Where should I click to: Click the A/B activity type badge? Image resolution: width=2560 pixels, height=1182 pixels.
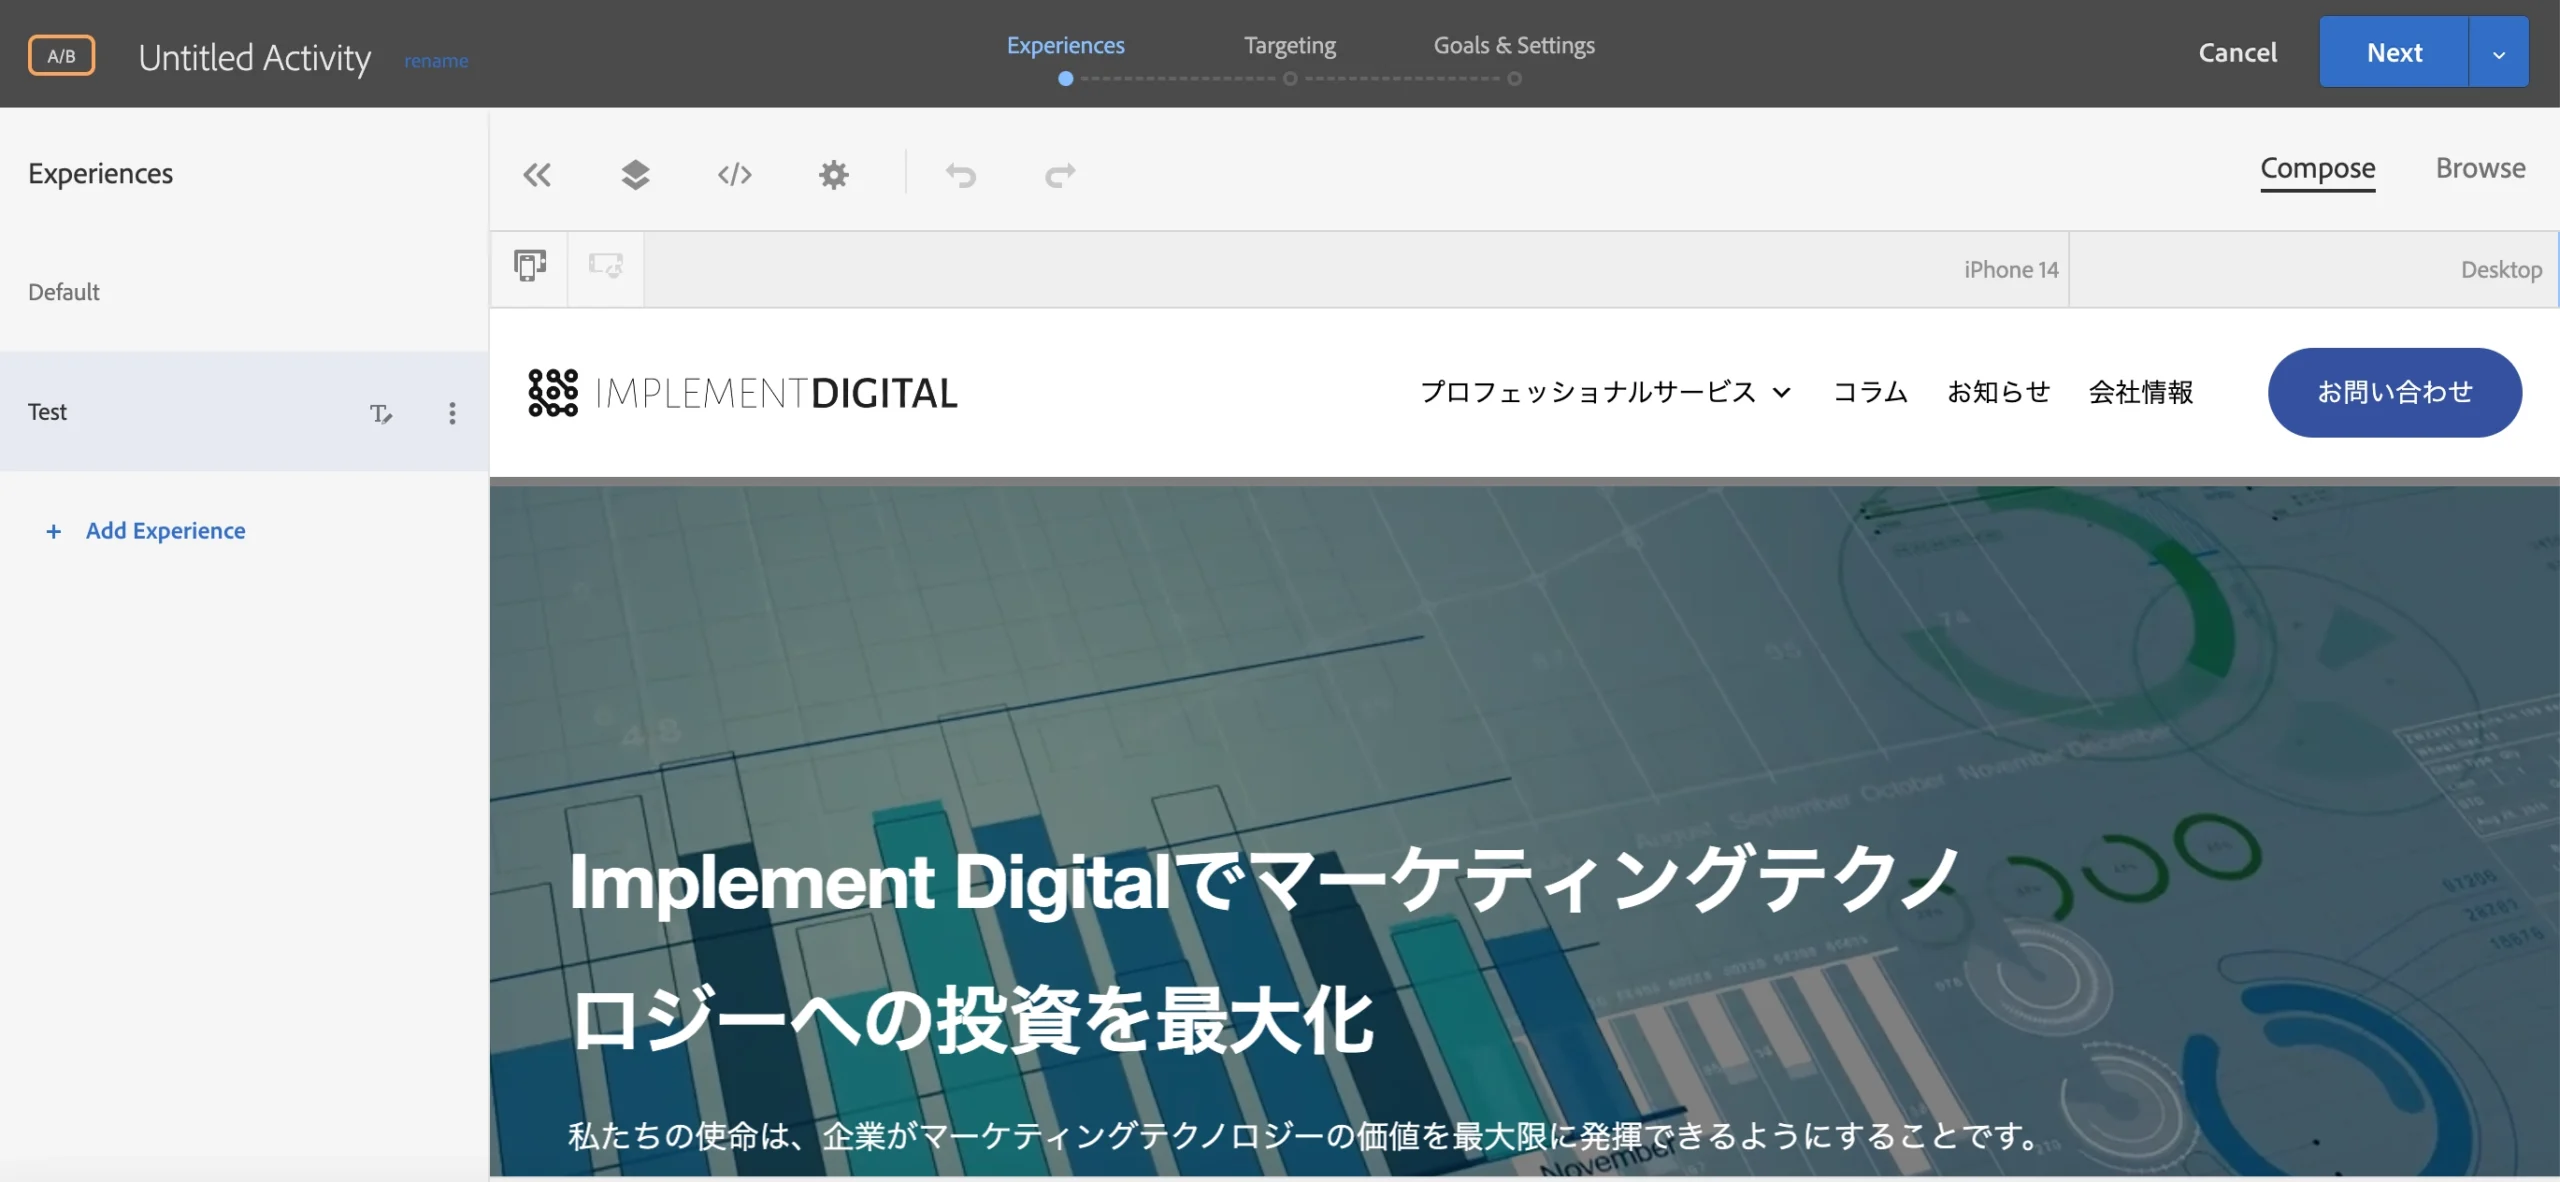[61, 55]
